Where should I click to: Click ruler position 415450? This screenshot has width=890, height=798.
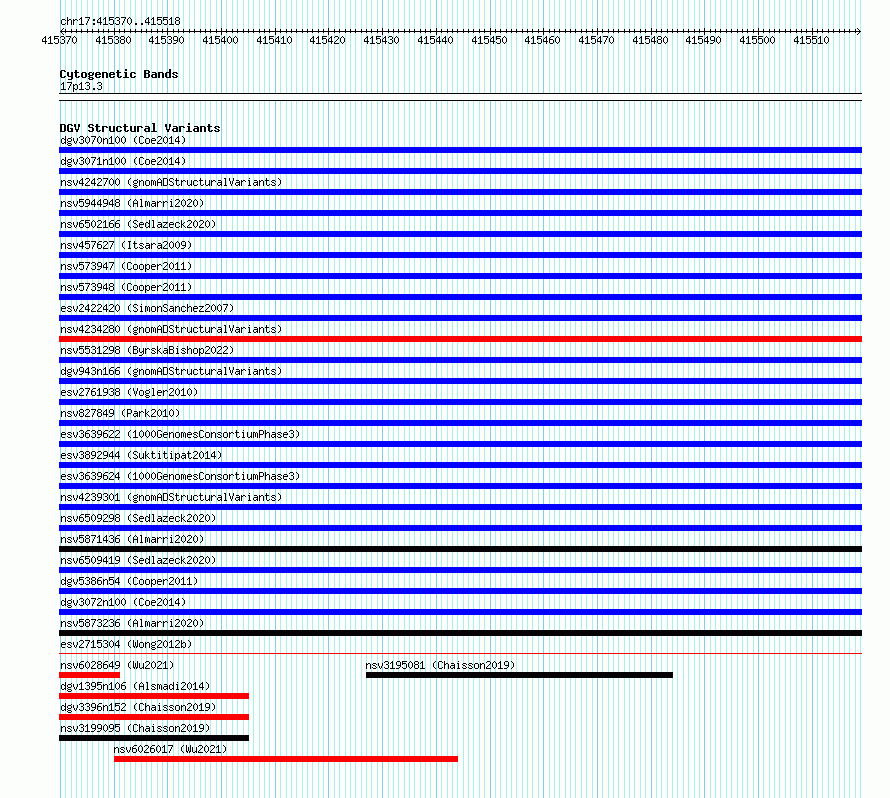tap(489, 40)
